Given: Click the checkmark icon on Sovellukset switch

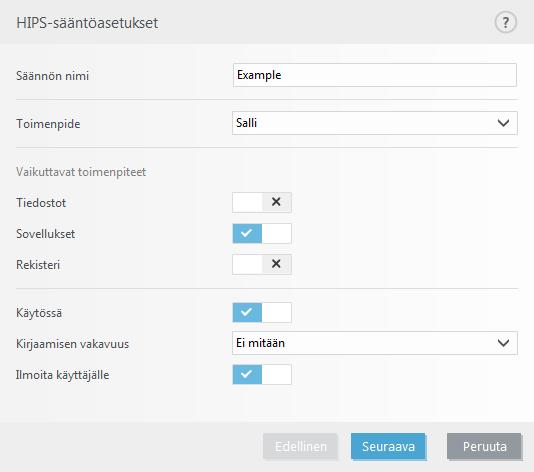Looking at the screenshot, I should 247,233.
